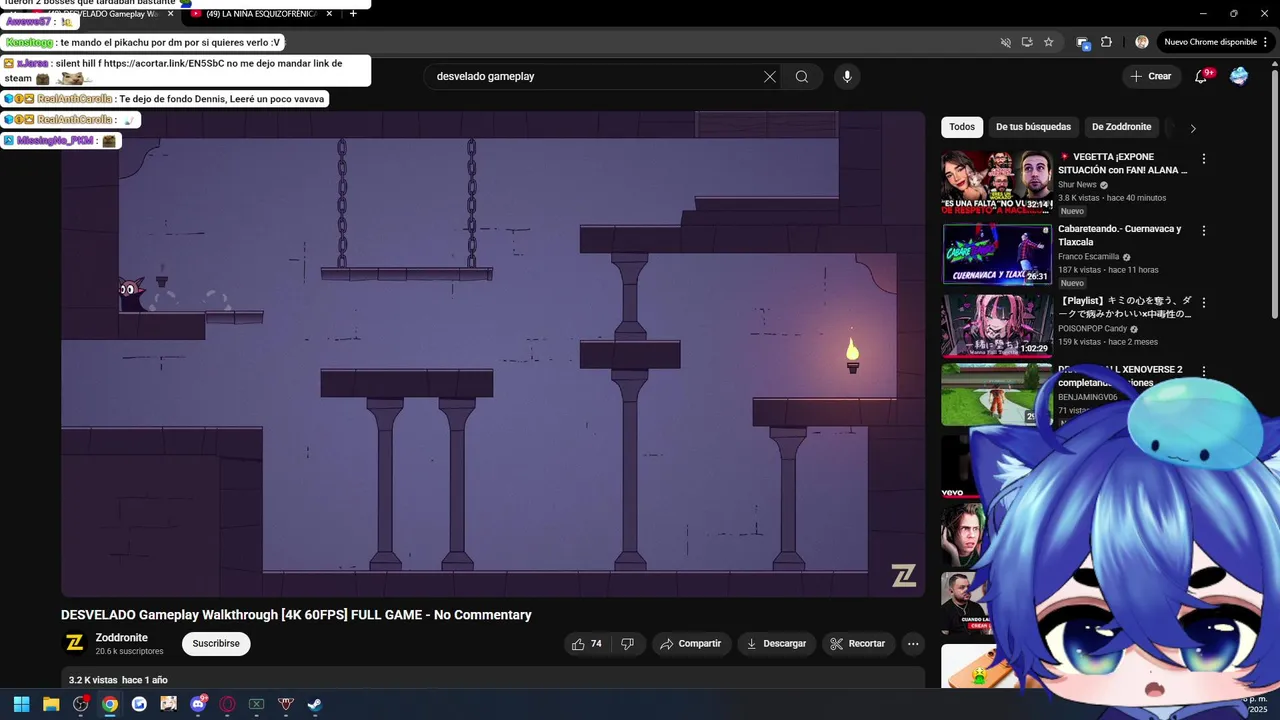This screenshot has height=720, width=1280.
Task: Select the Todos filter chip
Action: coord(962,127)
